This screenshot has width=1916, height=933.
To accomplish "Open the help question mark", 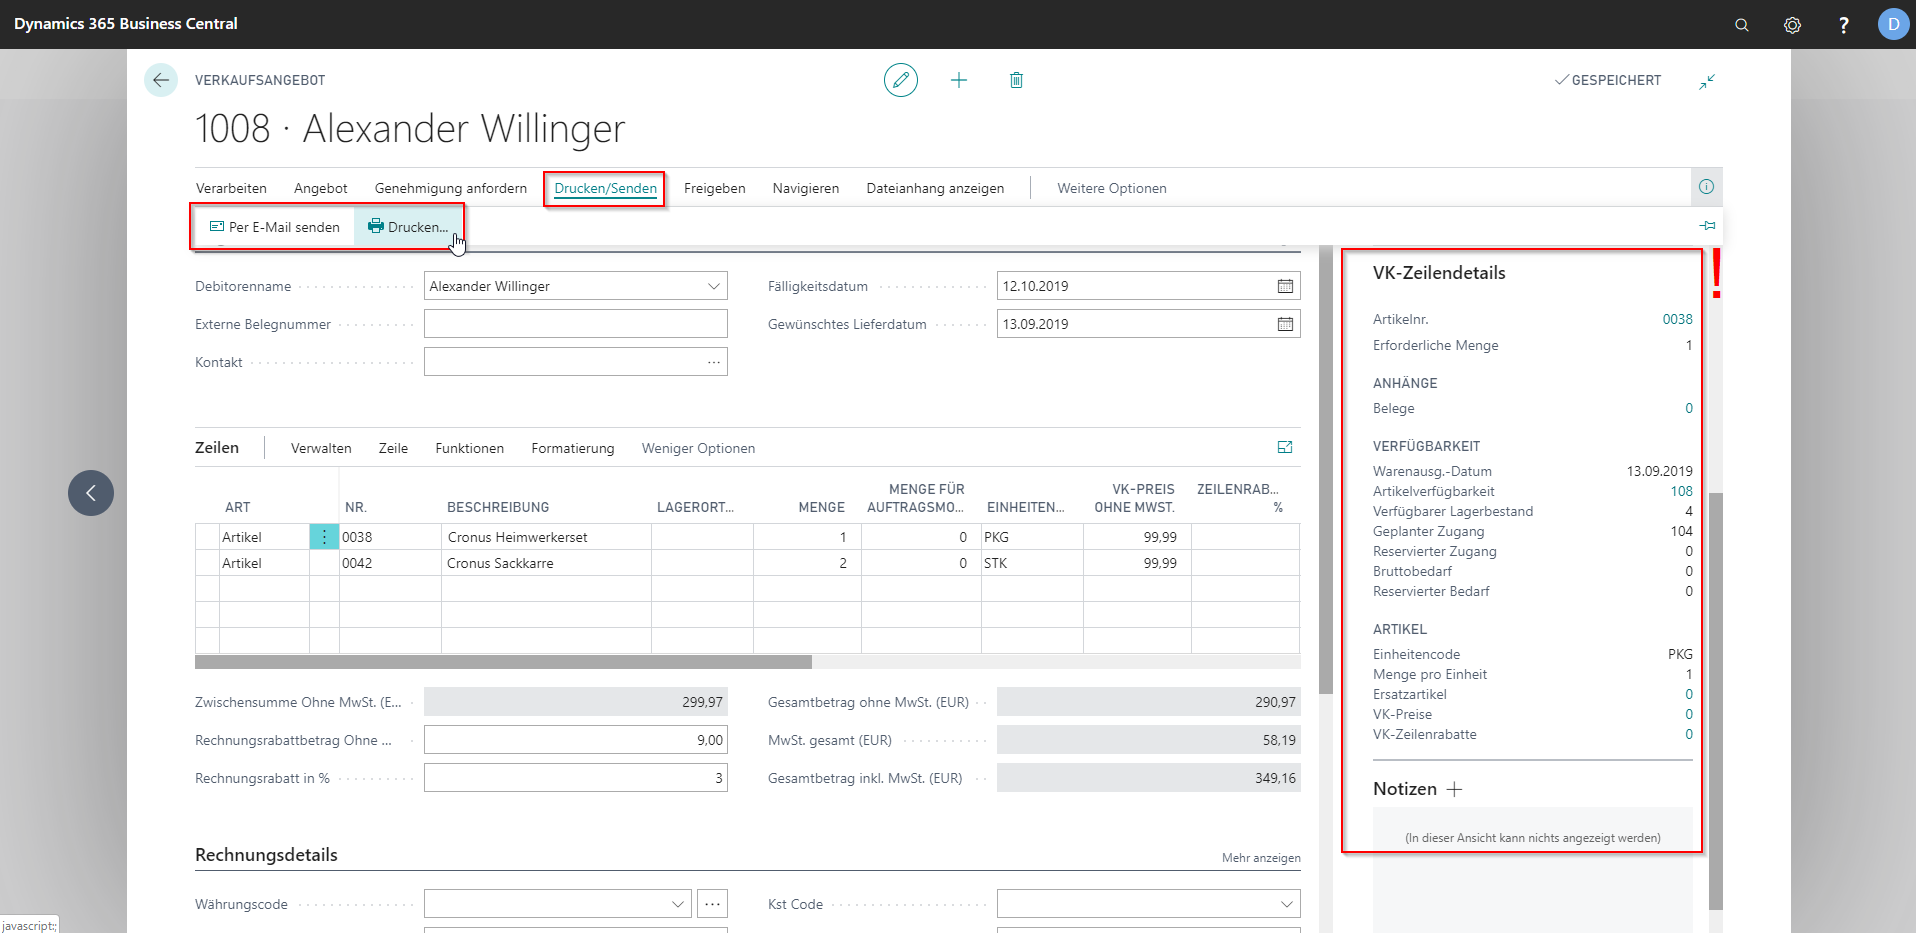I will point(1843,25).
